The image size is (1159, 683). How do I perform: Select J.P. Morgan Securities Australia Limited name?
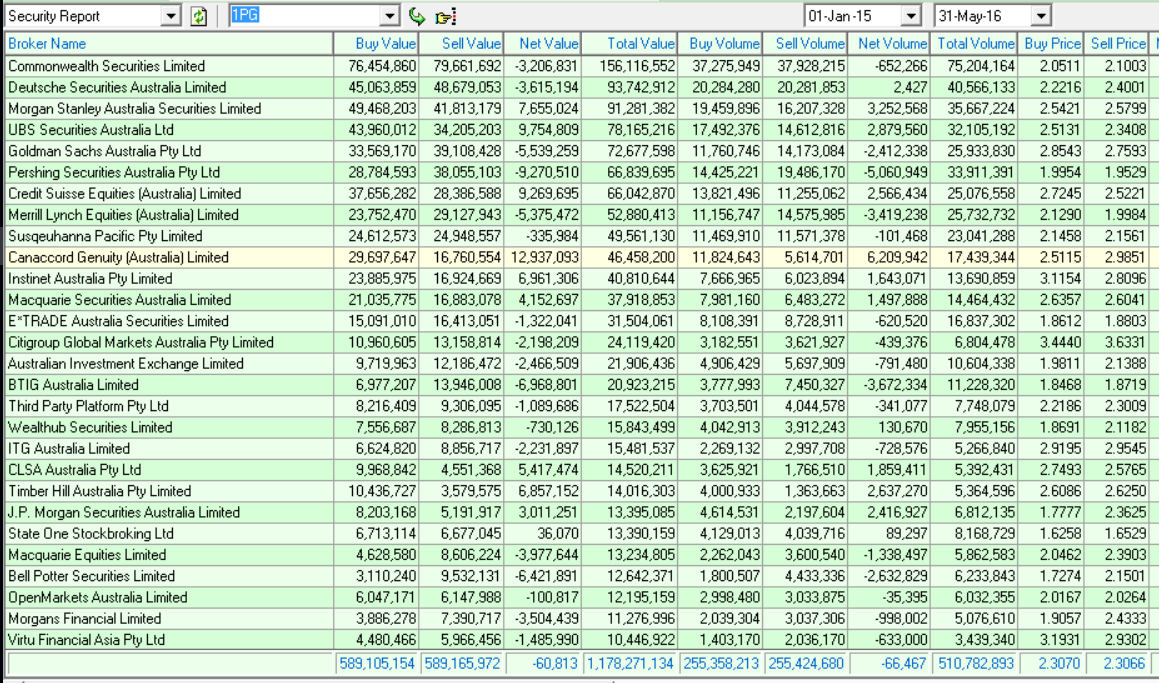(124, 512)
